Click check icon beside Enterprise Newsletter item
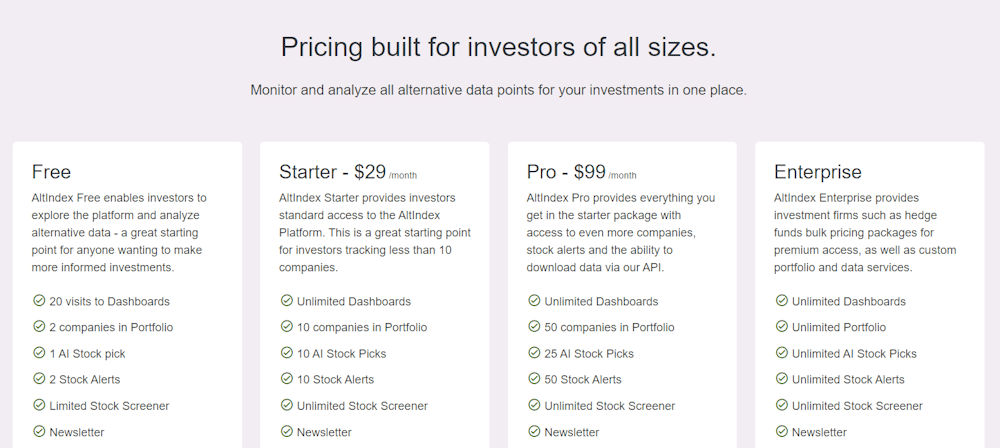 click(781, 431)
